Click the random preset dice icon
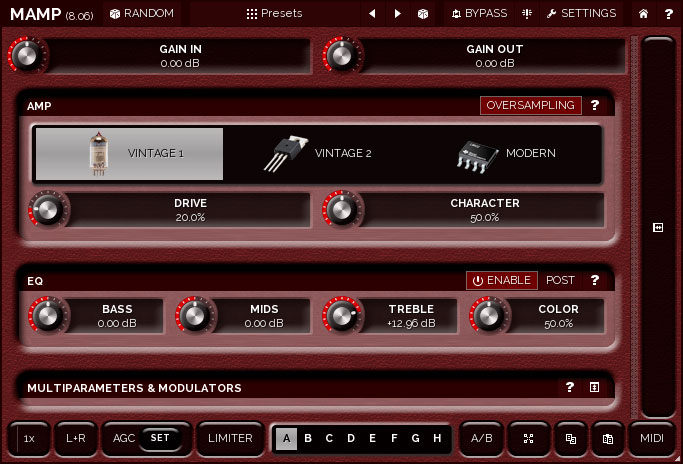Viewport: 683px width, 464px height. 423,14
